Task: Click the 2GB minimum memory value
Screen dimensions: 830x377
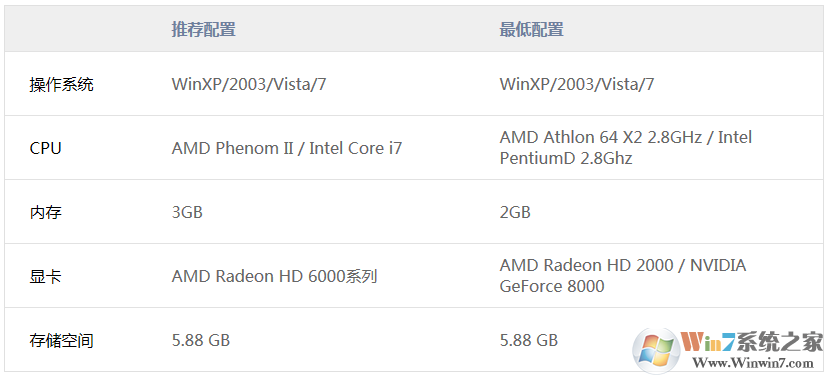Action: point(515,212)
